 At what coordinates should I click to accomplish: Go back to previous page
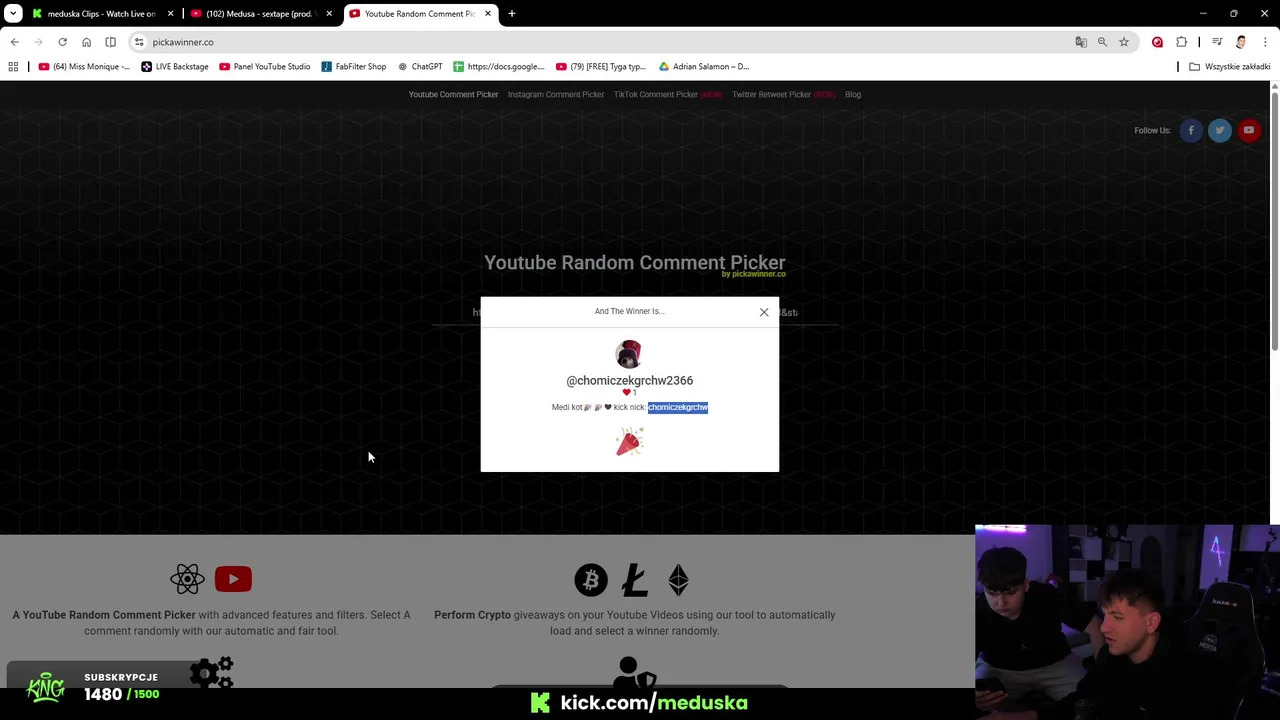(x=14, y=42)
